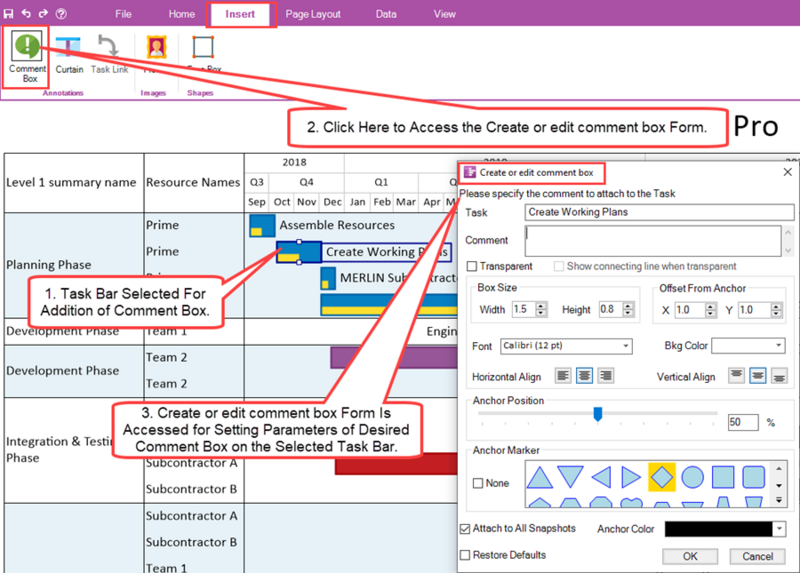Image resolution: width=800 pixels, height=573 pixels.
Task: Check the None anchor marker box
Action: pyautogui.click(x=478, y=483)
